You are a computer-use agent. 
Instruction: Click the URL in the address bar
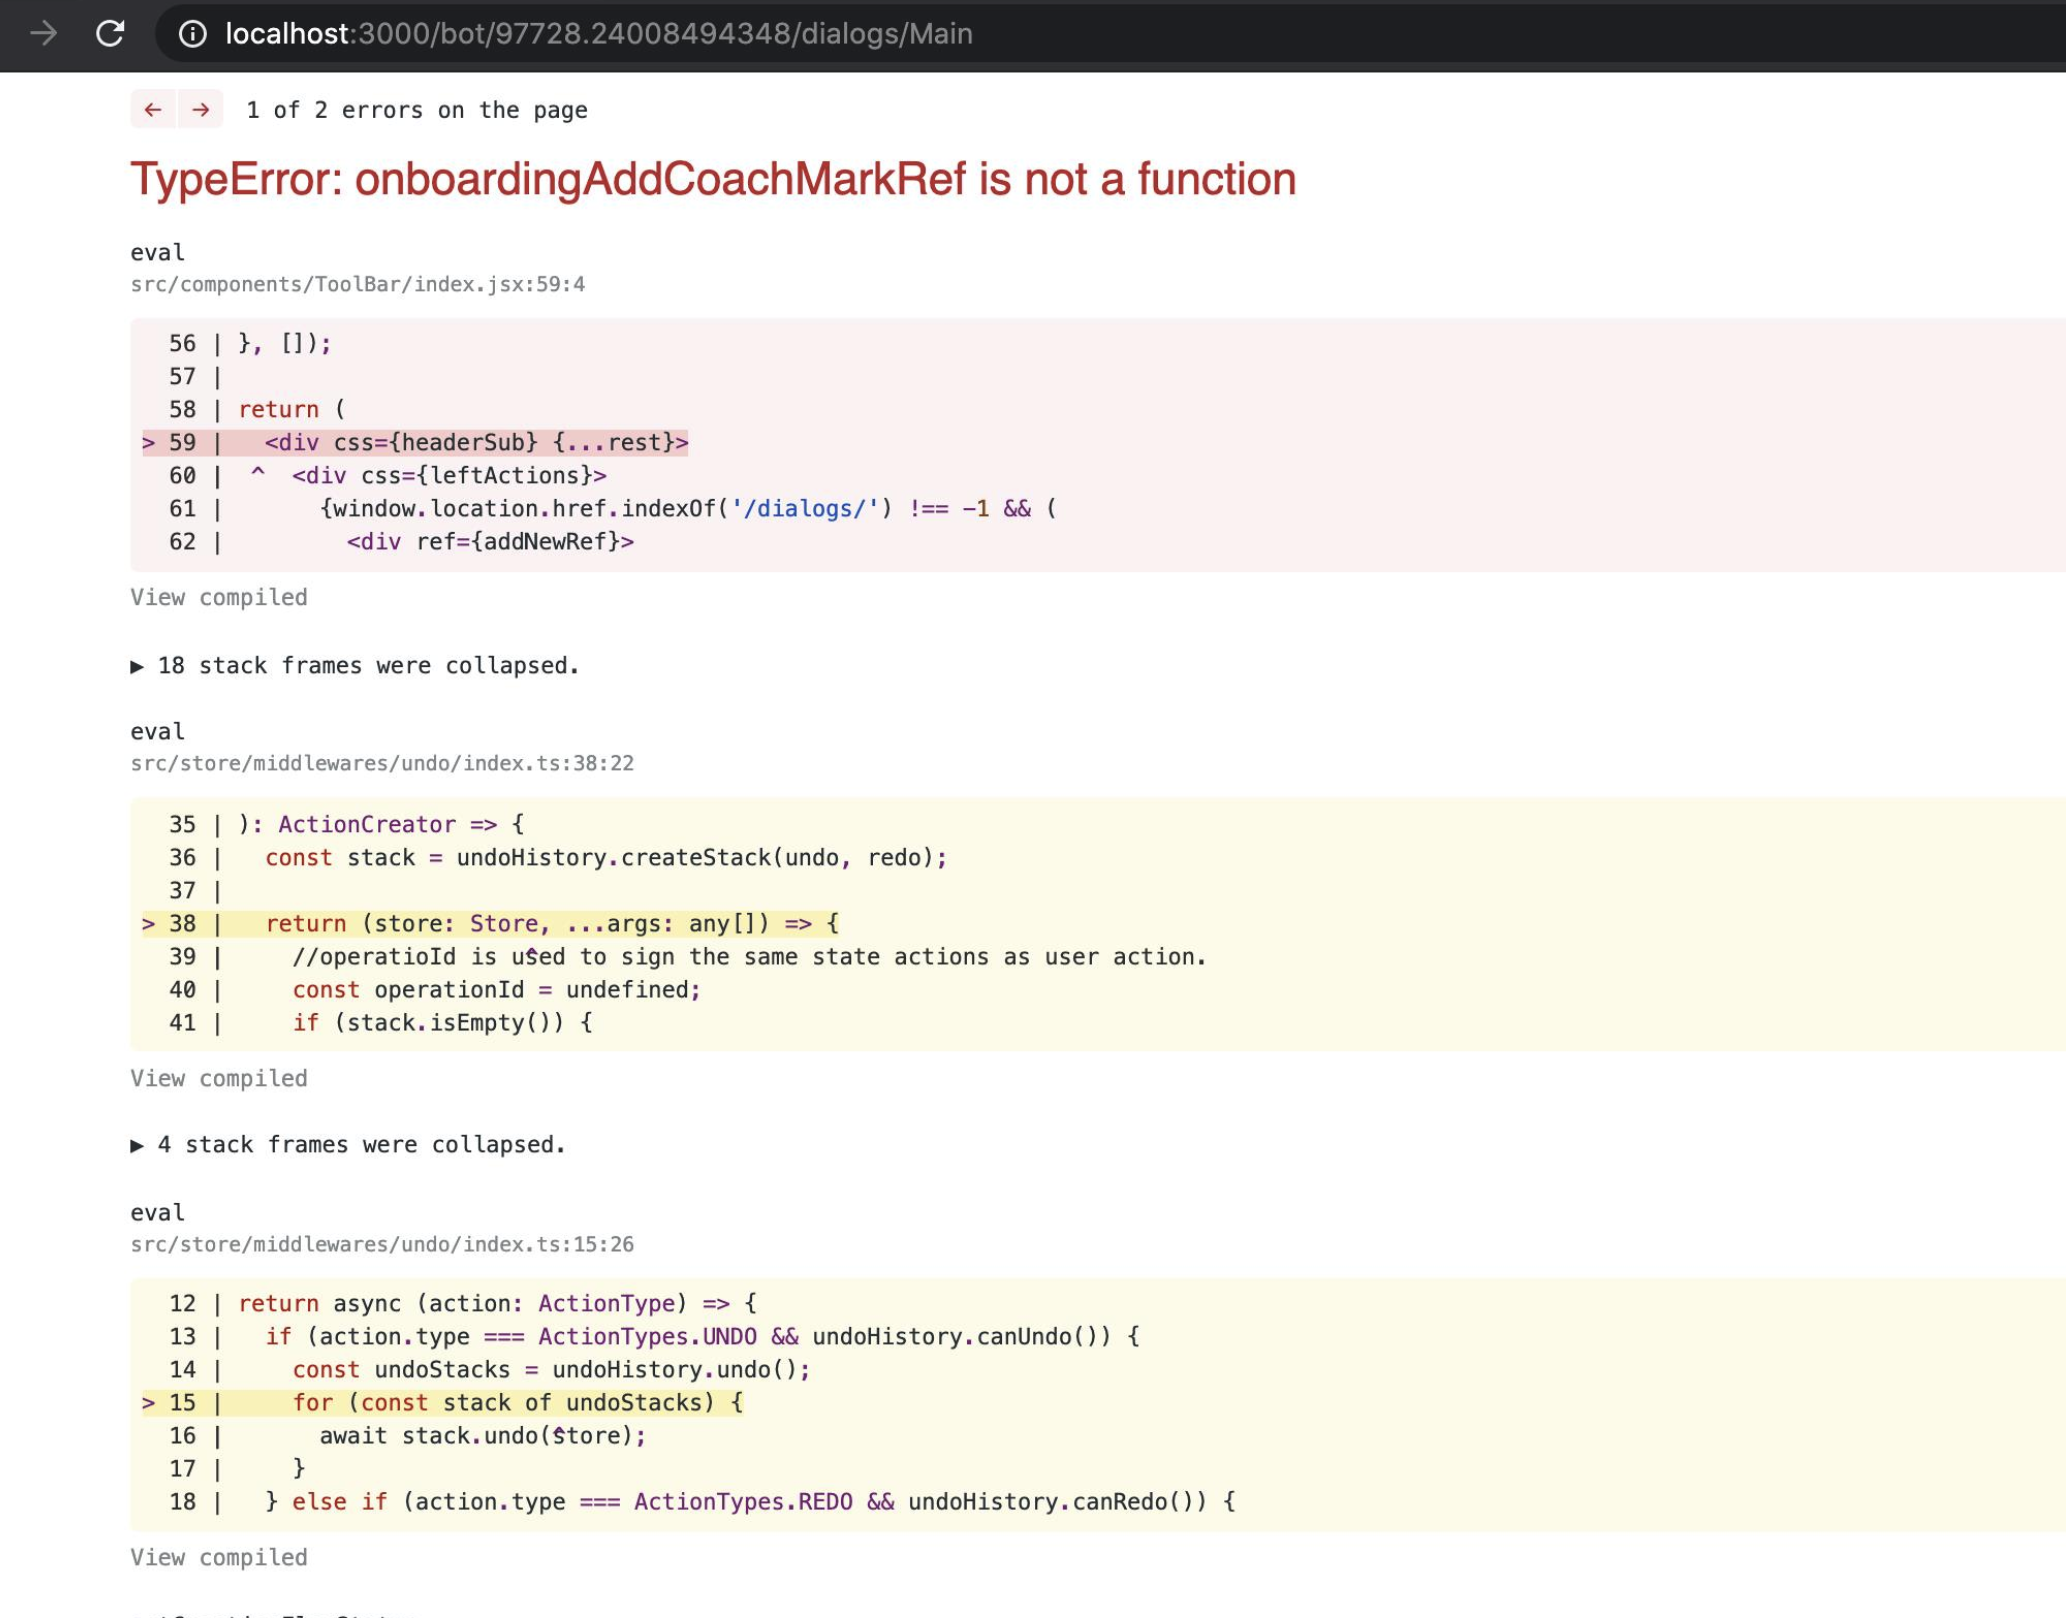(598, 33)
